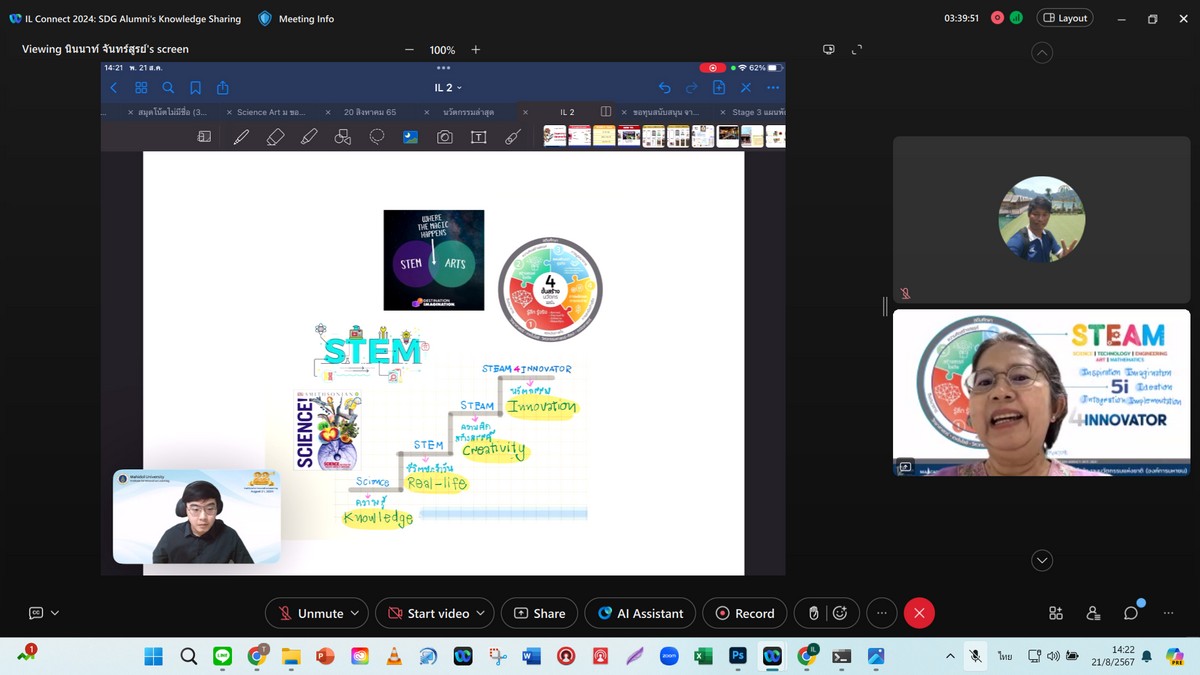The image size is (1200, 675).
Task: Open the Participants panel
Action: pos(1093,613)
